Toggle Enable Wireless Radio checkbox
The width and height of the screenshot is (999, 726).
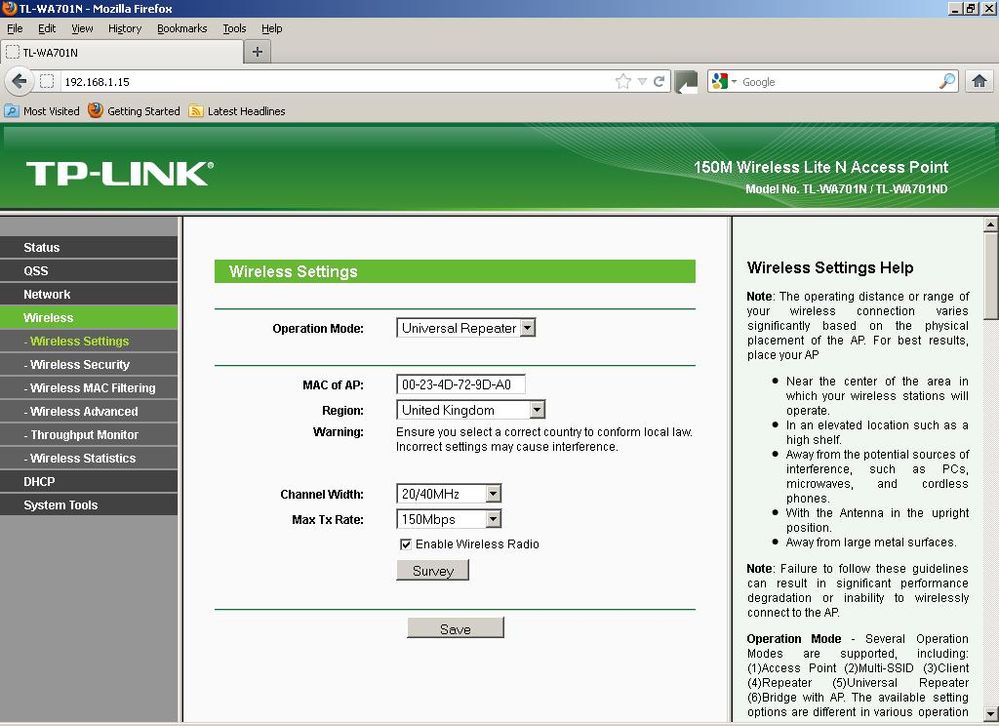point(405,544)
